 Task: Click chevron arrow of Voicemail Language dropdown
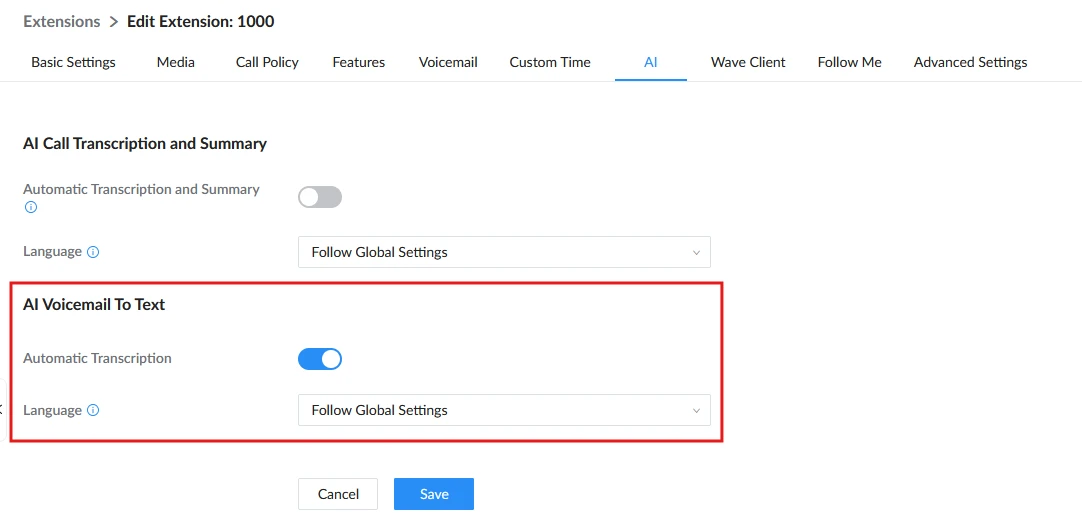tap(696, 411)
